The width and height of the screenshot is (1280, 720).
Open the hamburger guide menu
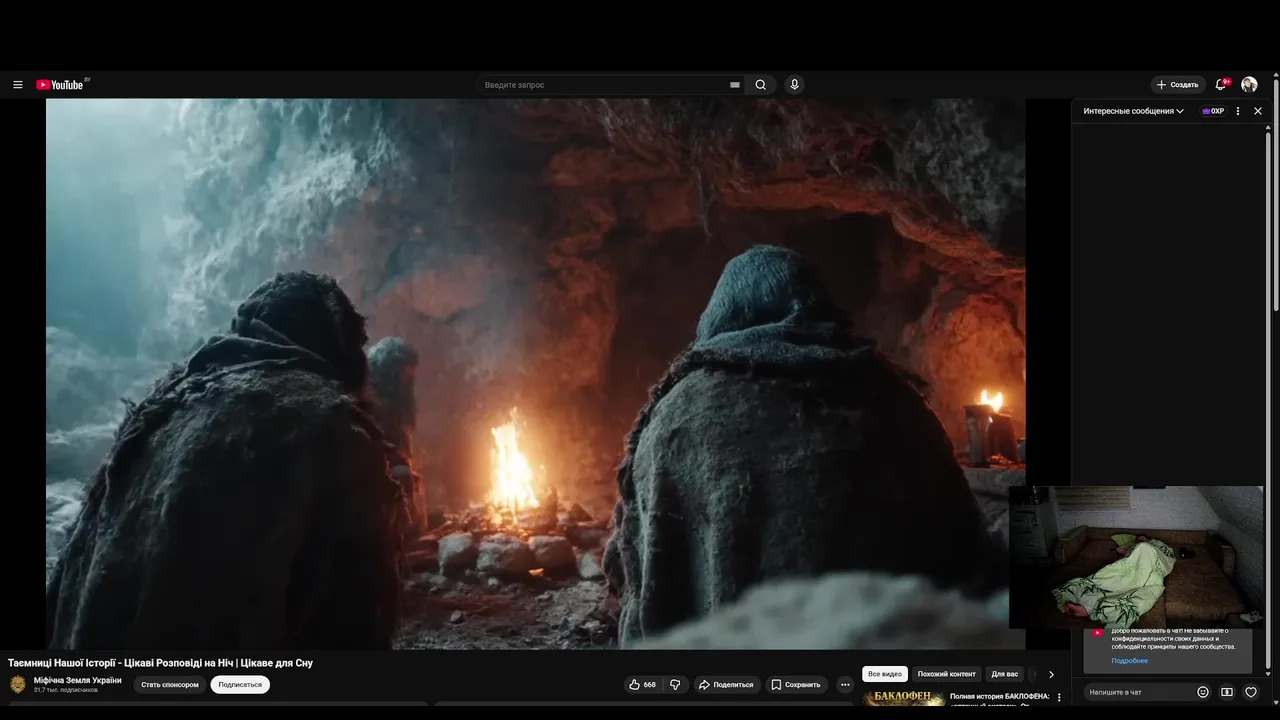point(17,85)
